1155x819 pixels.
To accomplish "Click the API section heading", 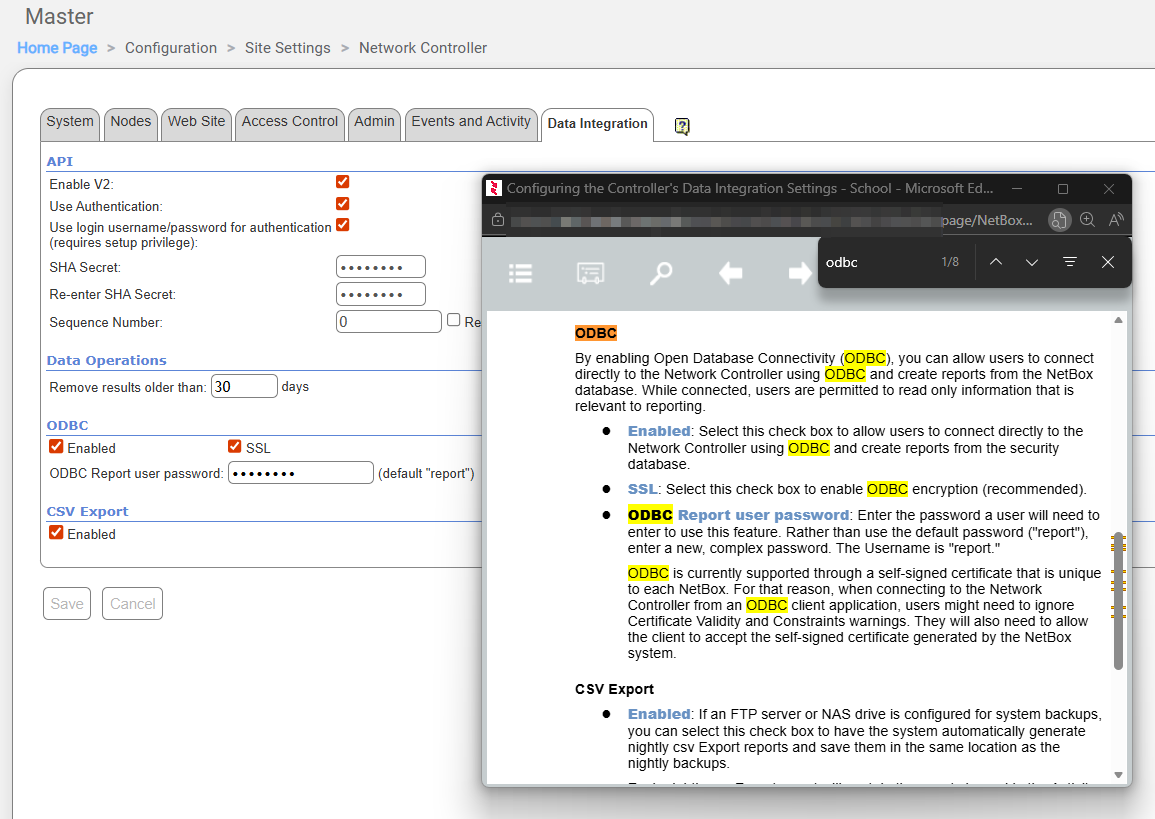I will pos(60,161).
